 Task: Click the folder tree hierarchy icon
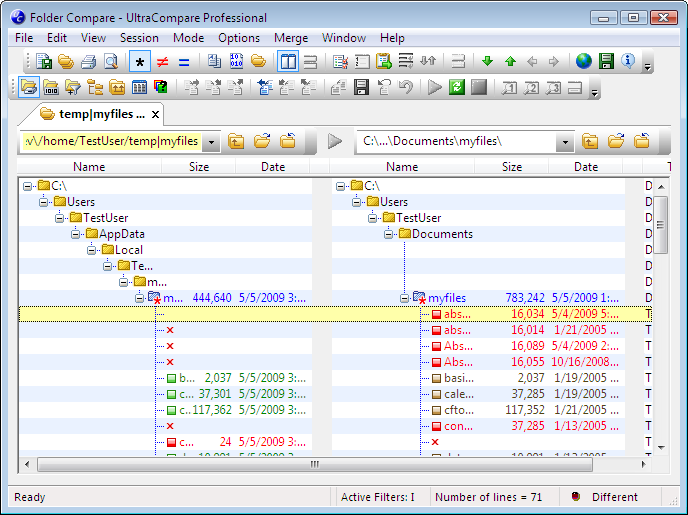[95, 87]
